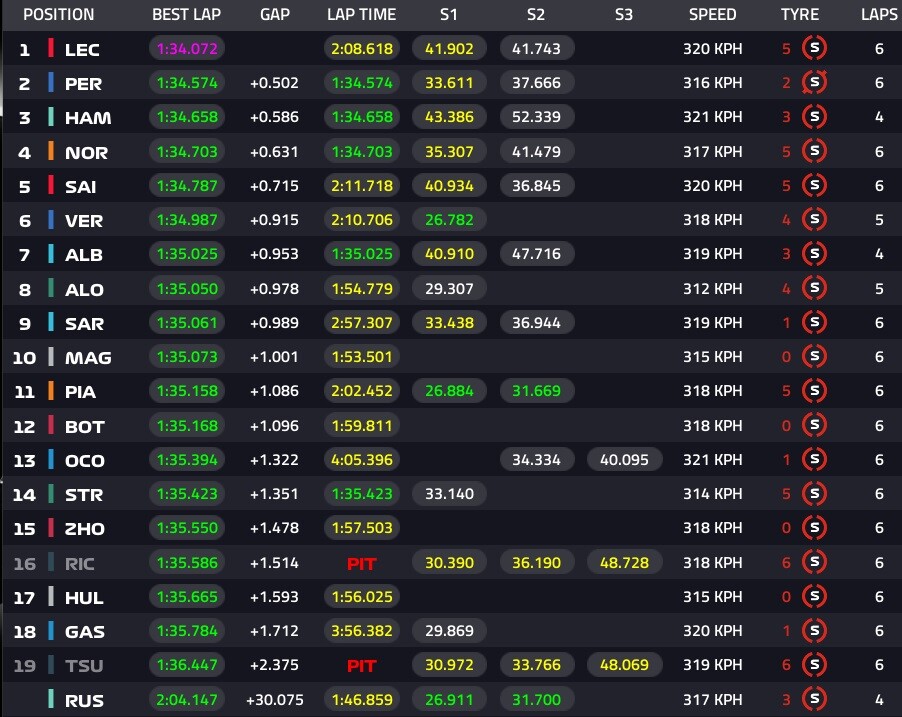Viewport: 902px width, 717px height.
Task: Click the LAP TIME column header
Action: 361,14
